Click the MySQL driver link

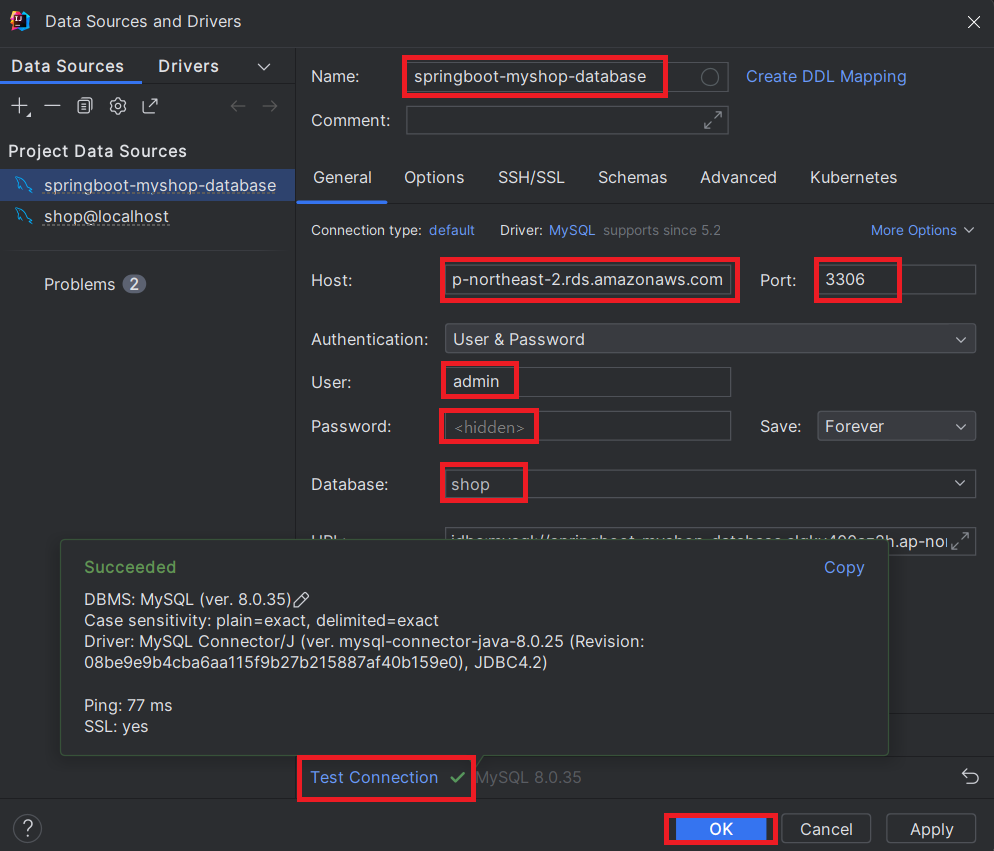[x=572, y=230]
